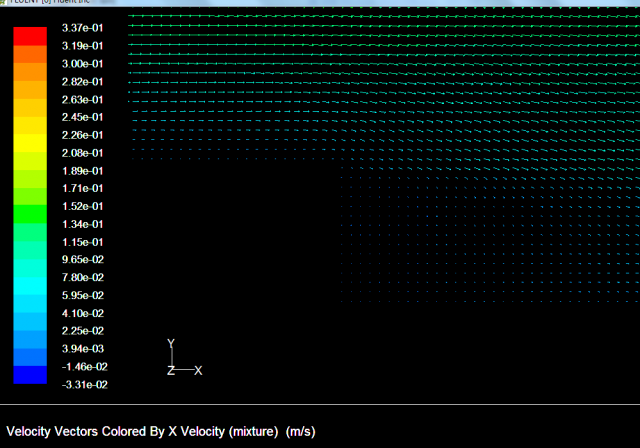Click the 9.65e-02 legend value

pos(83,259)
